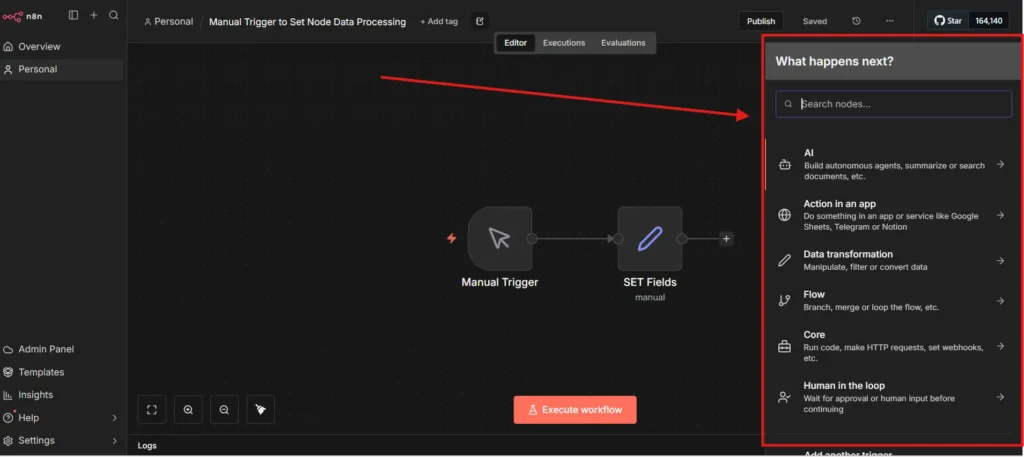Click the What happens next? heading
Viewport: 1024px width, 457px height.
(x=834, y=61)
